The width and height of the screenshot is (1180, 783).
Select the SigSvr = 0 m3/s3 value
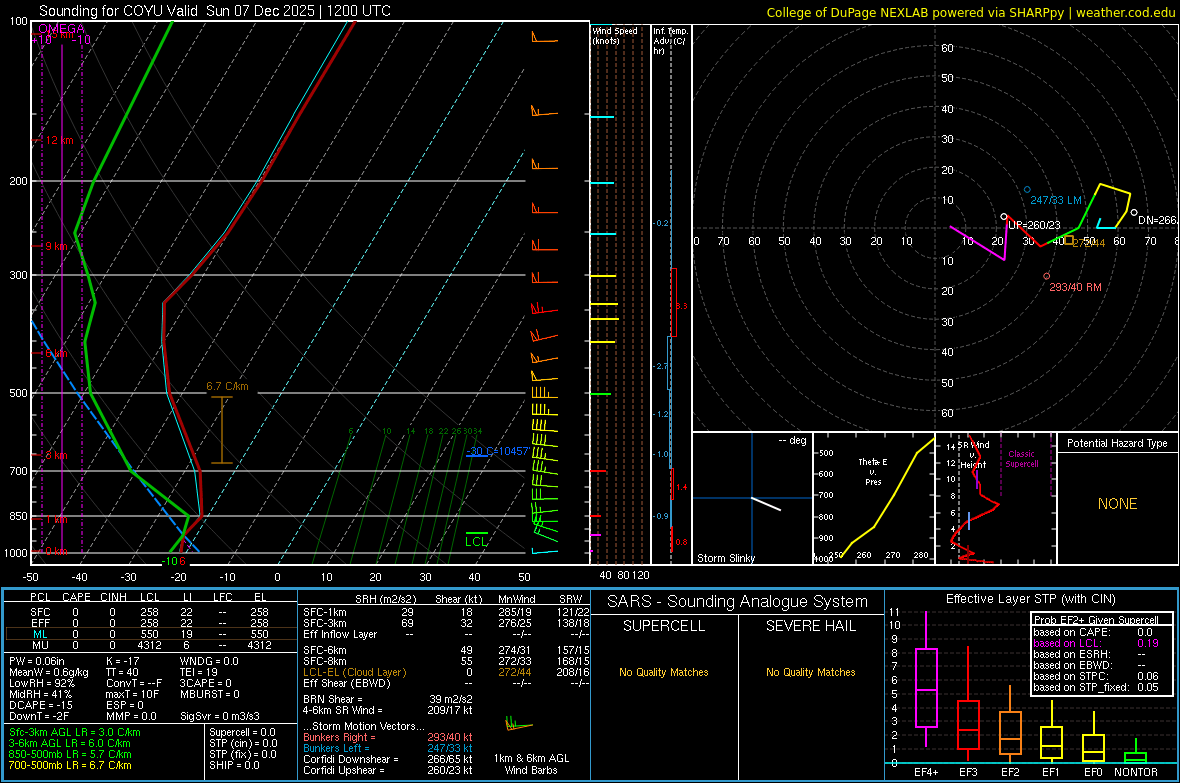220,716
